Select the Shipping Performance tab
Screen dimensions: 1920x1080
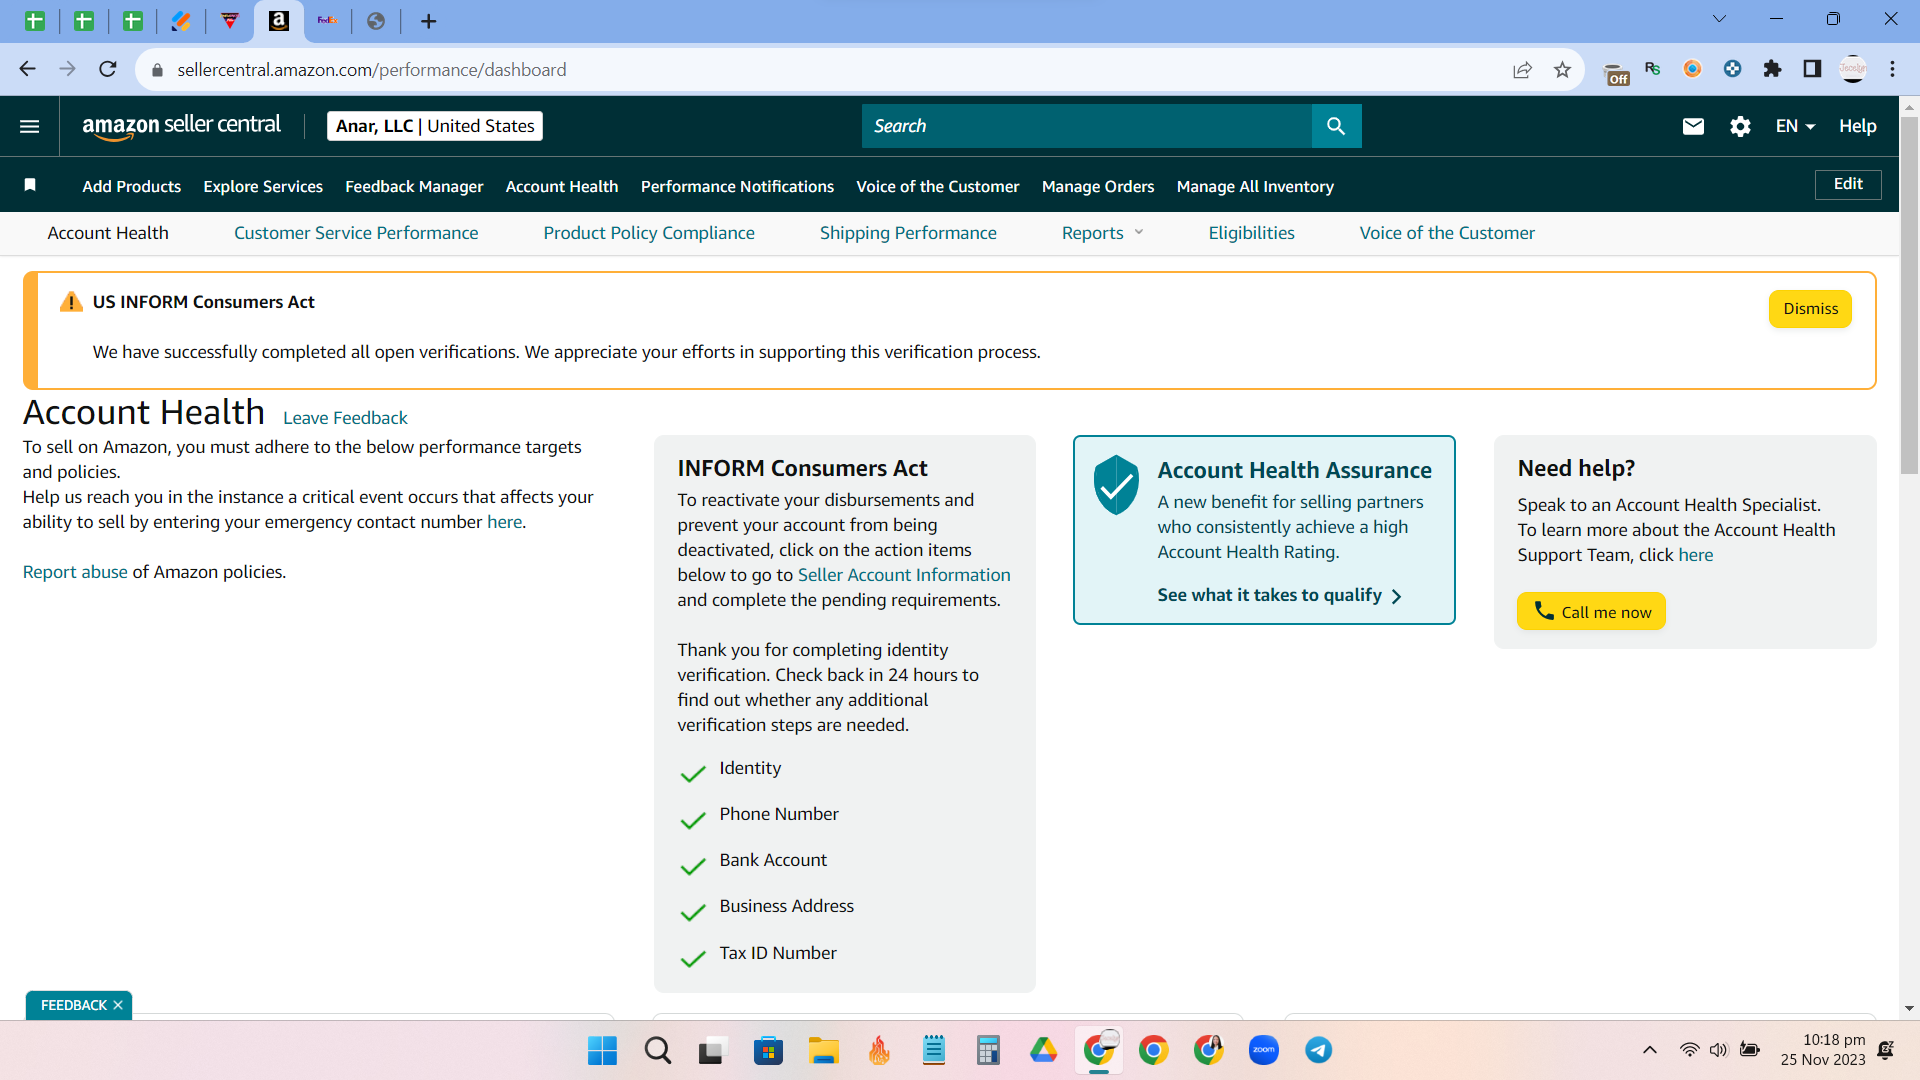(908, 233)
